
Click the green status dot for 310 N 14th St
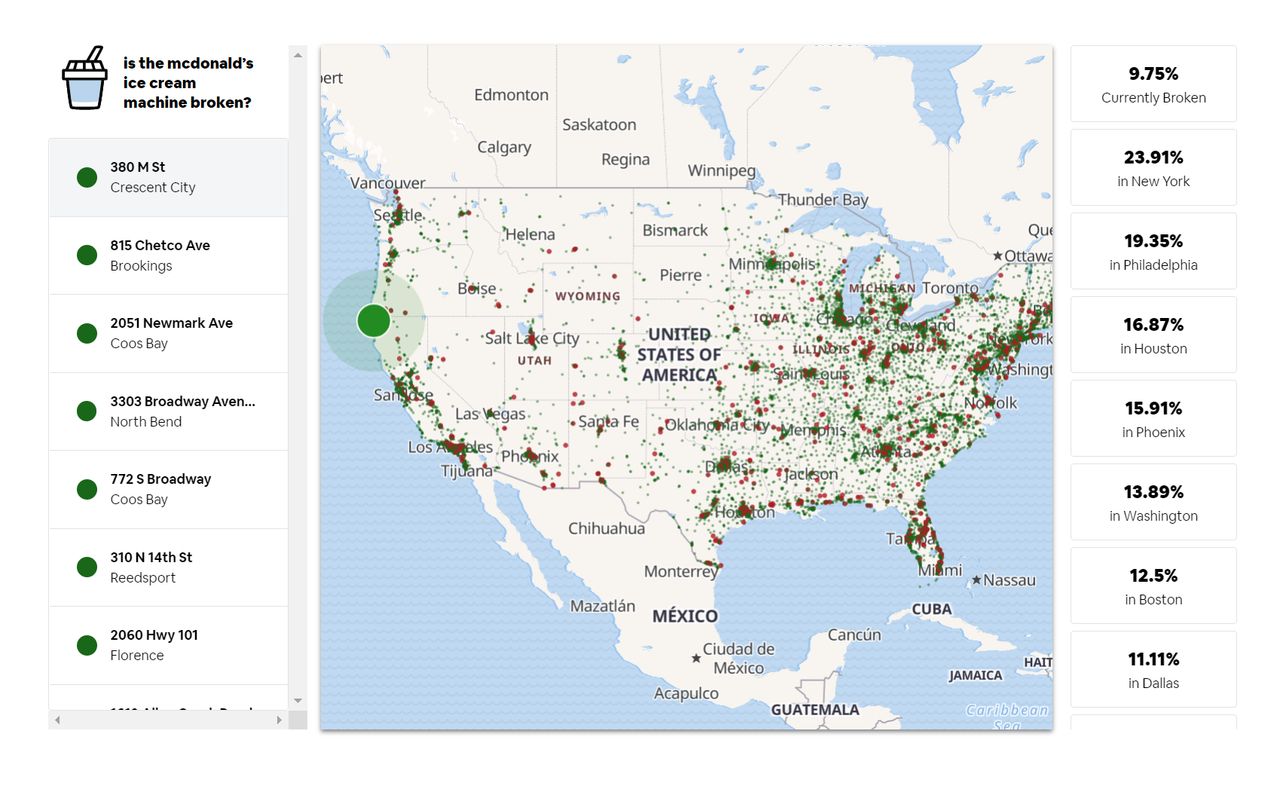(87, 567)
